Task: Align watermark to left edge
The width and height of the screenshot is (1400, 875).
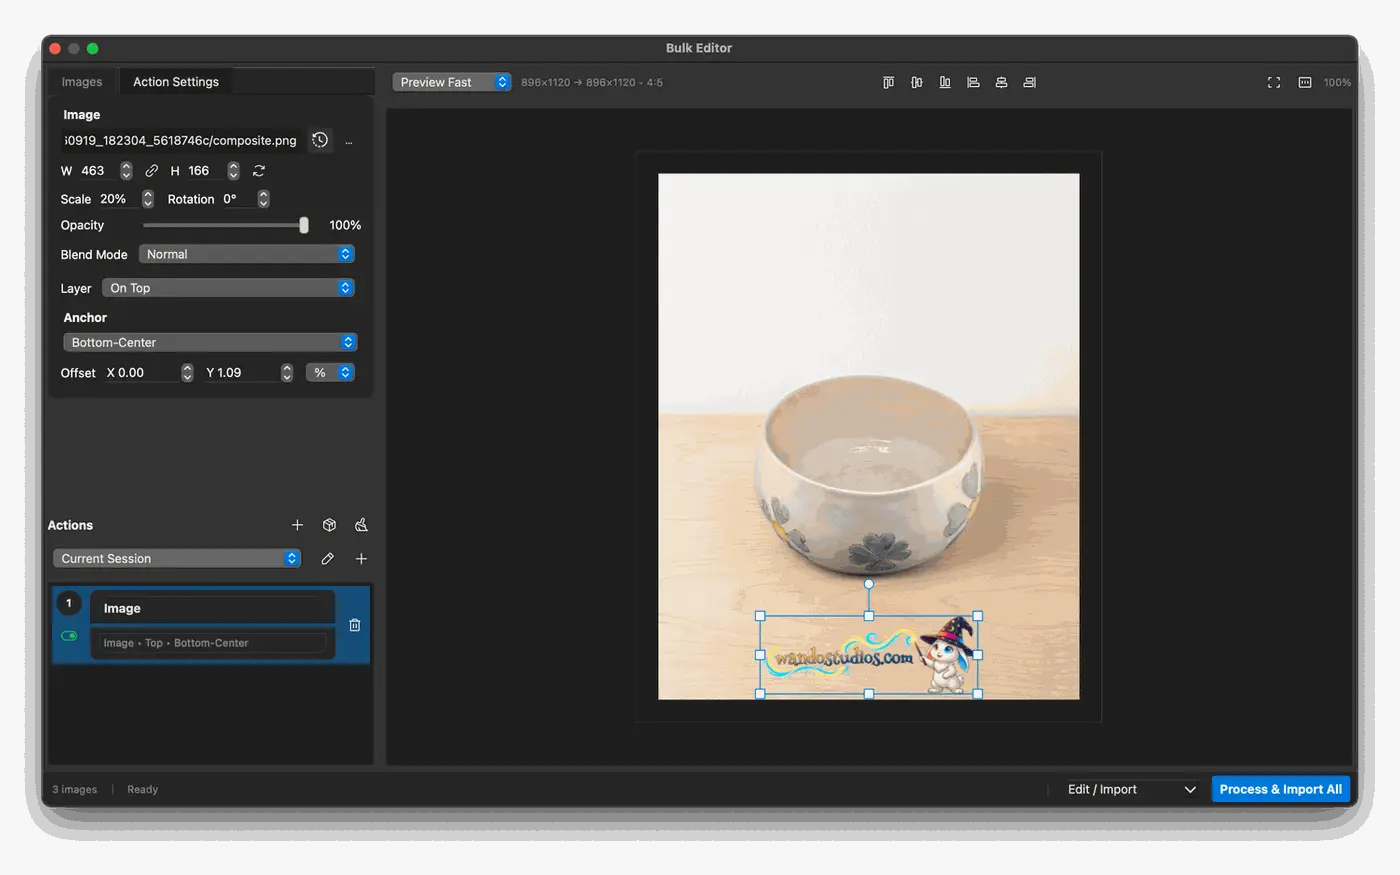Action: tap(973, 82)
